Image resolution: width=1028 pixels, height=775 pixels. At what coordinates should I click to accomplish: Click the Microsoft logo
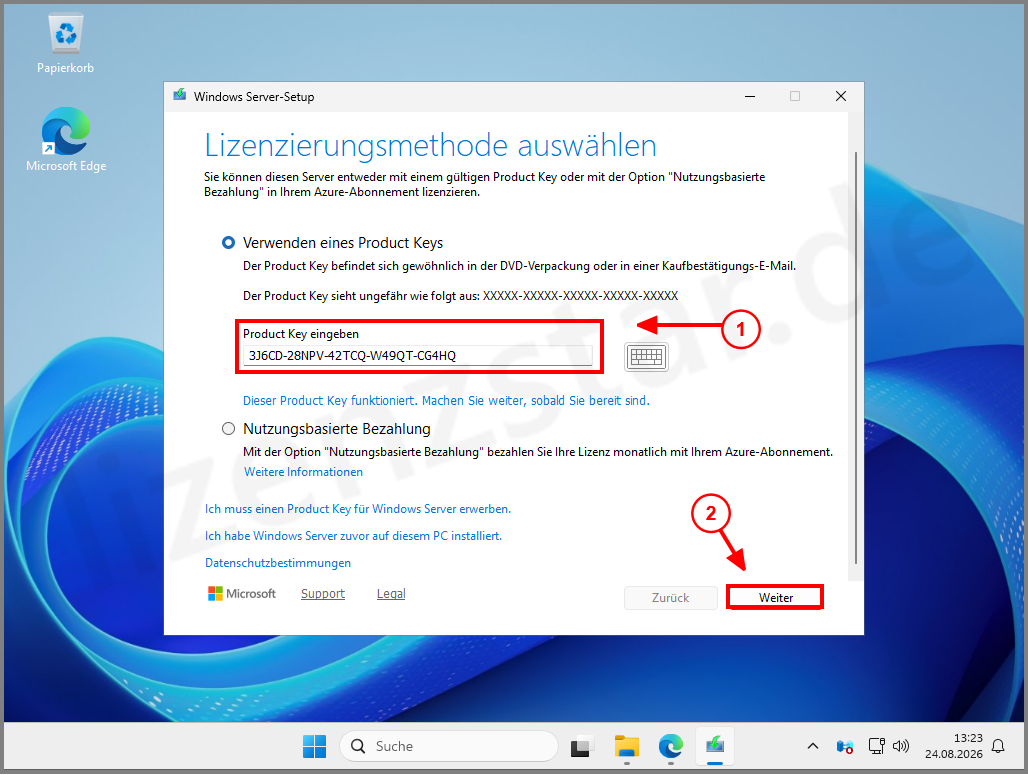pyautogui.click(x=241, y=593)
